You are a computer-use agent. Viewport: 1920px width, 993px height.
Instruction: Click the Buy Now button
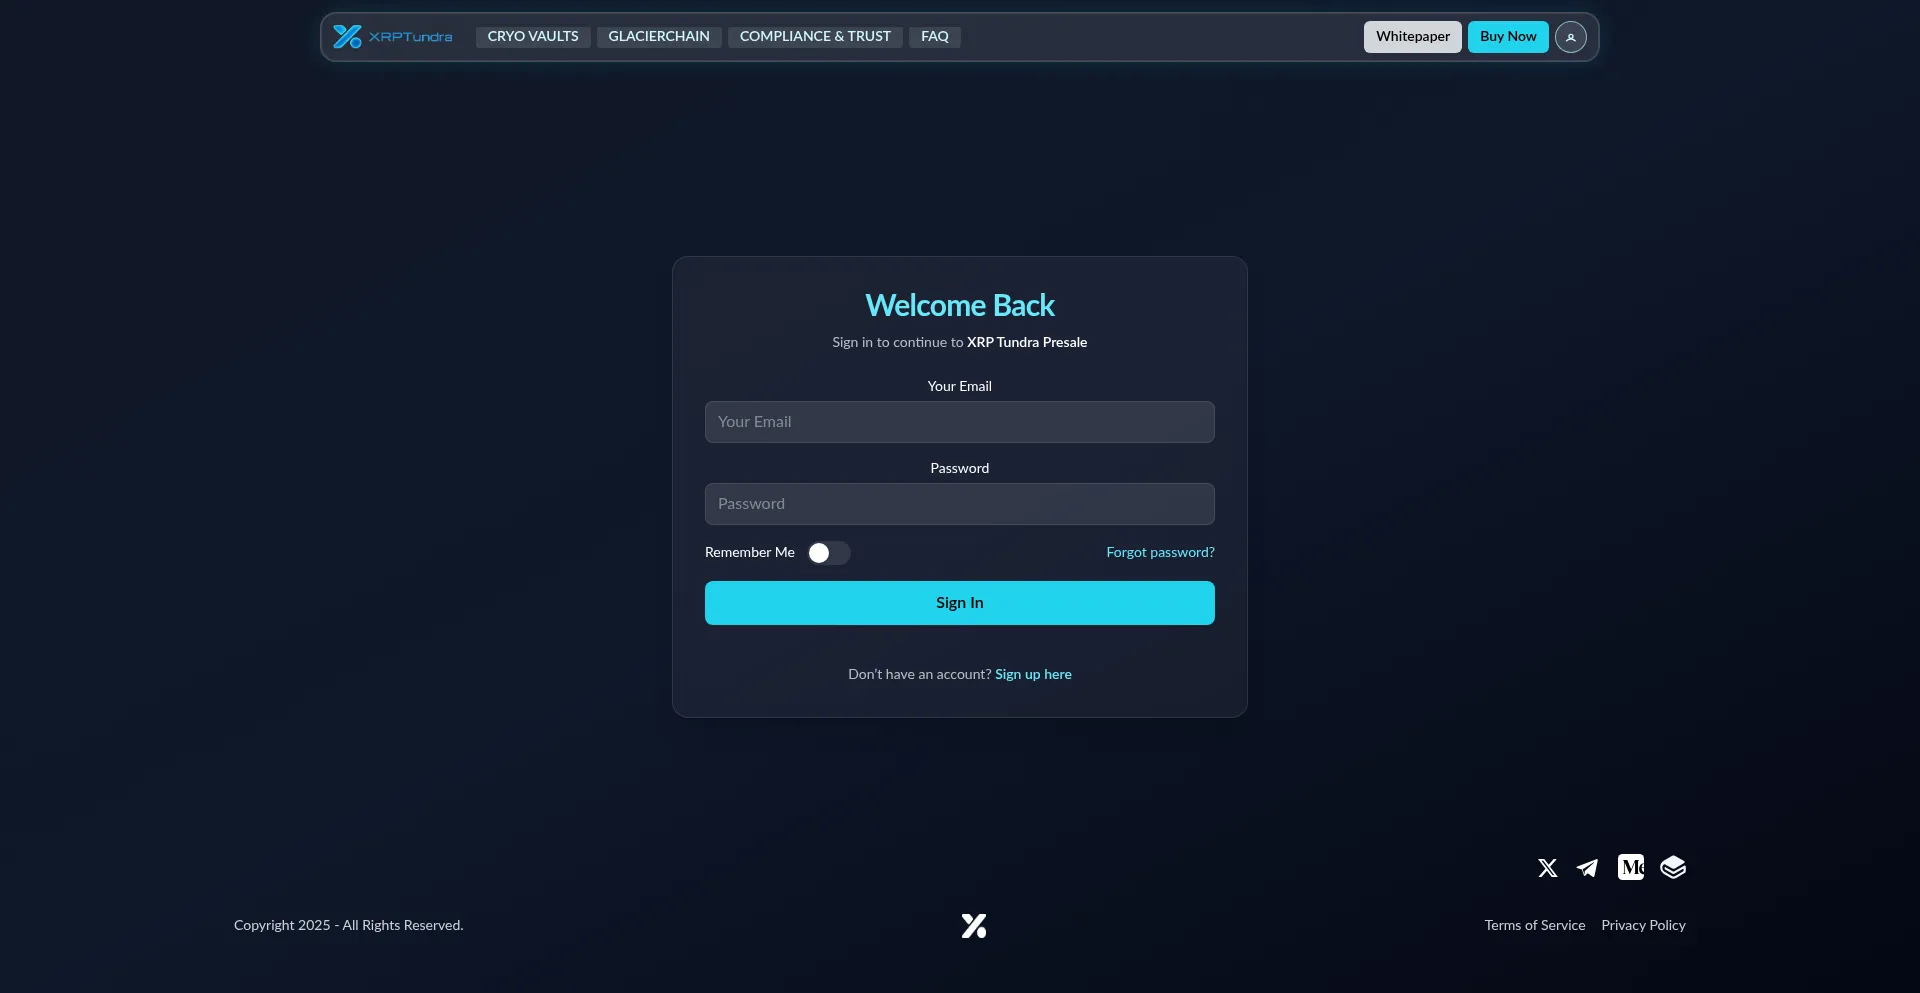pos(1507,37)
